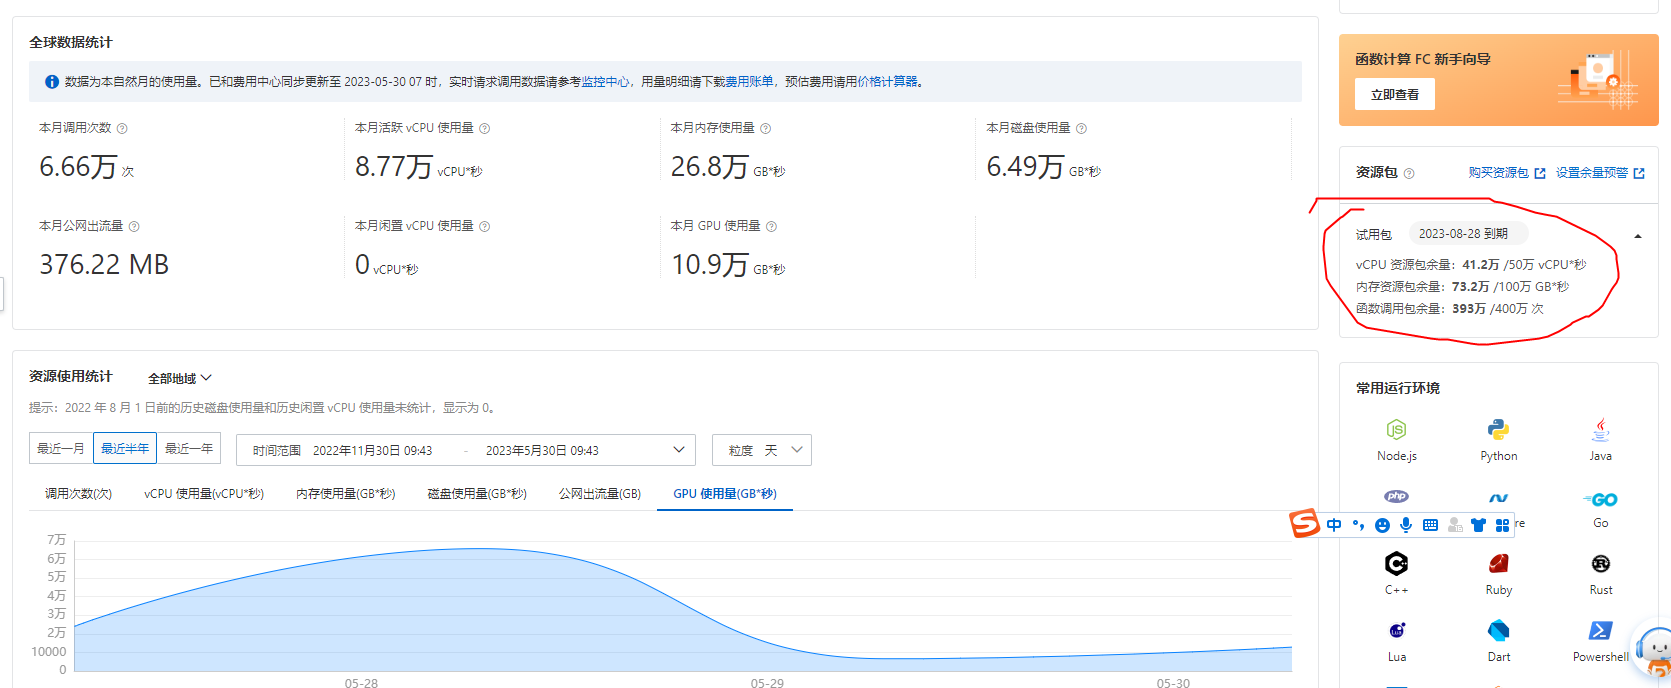Show help for 本月闲置 vCPU 使用量

pos(484,227)
